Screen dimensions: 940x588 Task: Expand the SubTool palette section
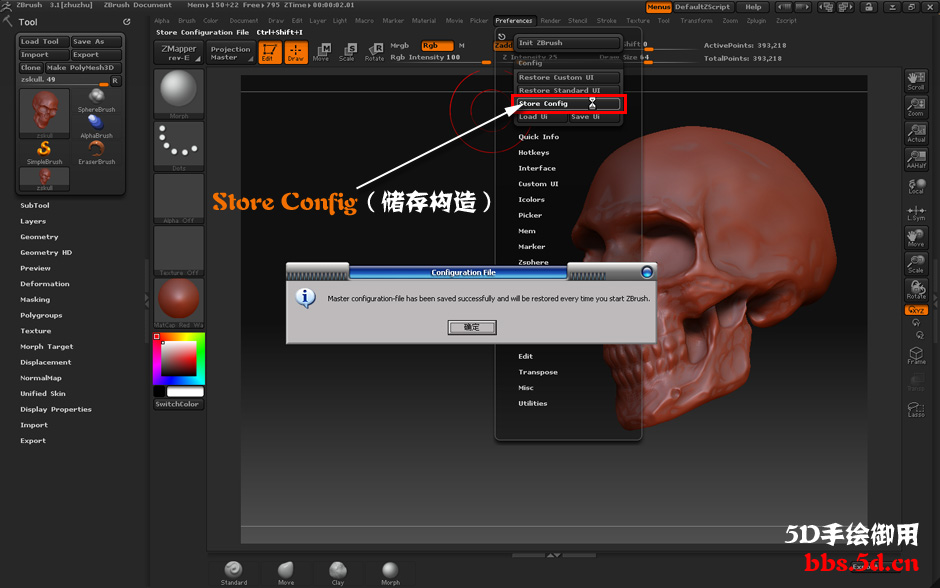coord(35,206)
